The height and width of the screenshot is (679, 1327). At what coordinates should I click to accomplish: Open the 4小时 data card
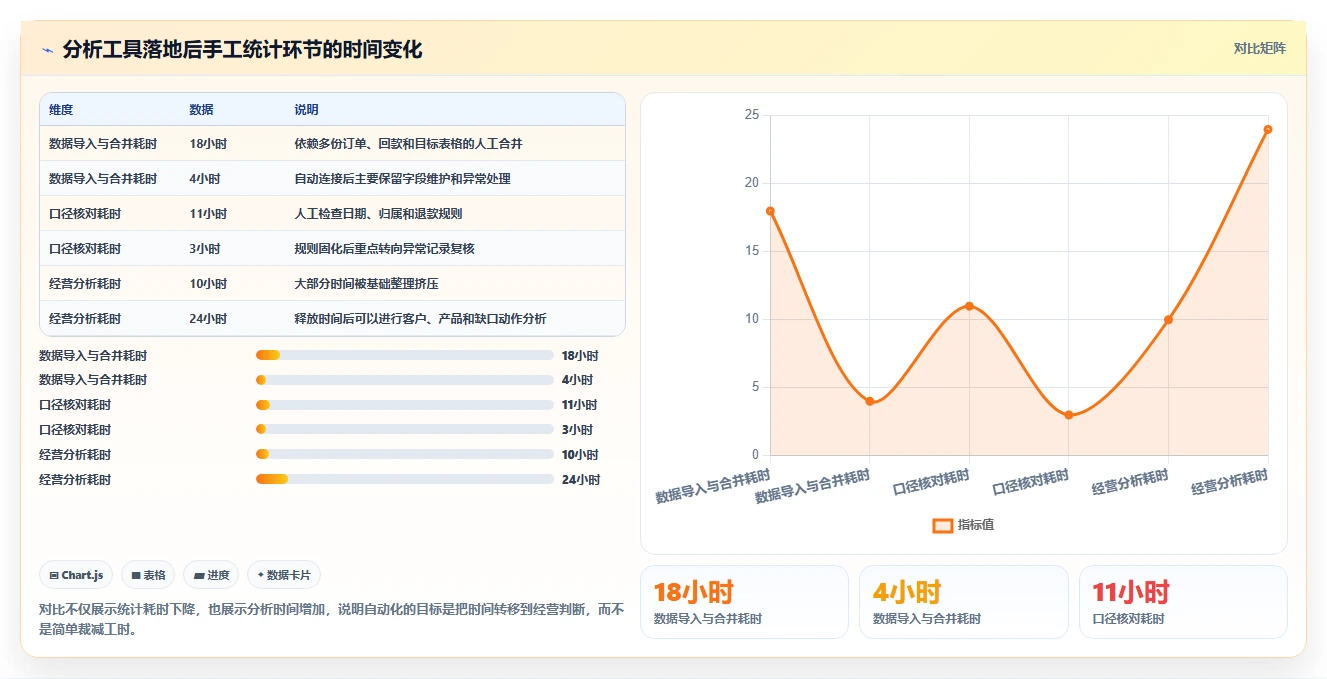(964, 602)
